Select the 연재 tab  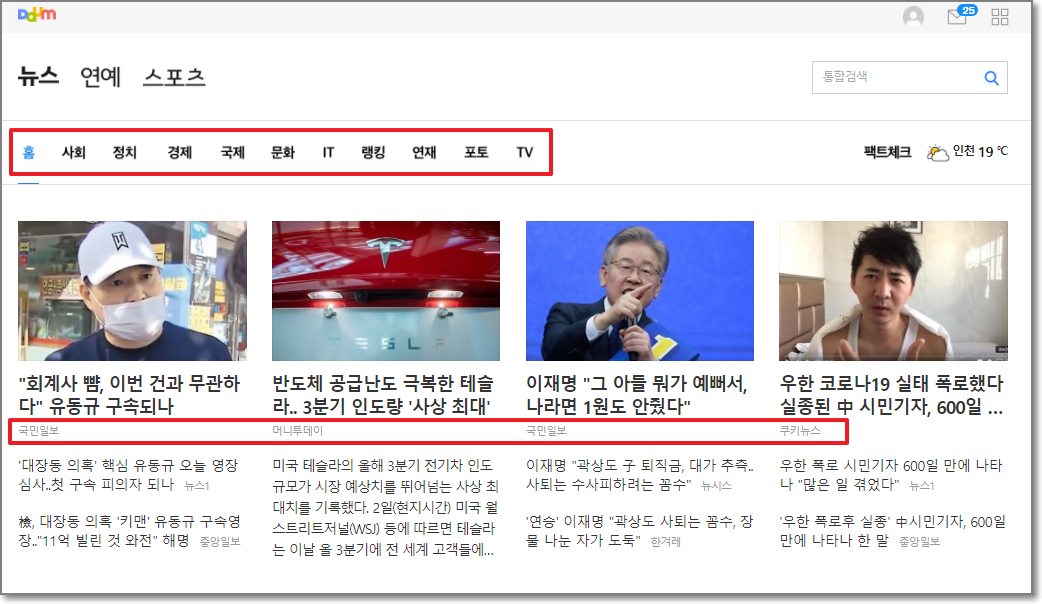424,152
